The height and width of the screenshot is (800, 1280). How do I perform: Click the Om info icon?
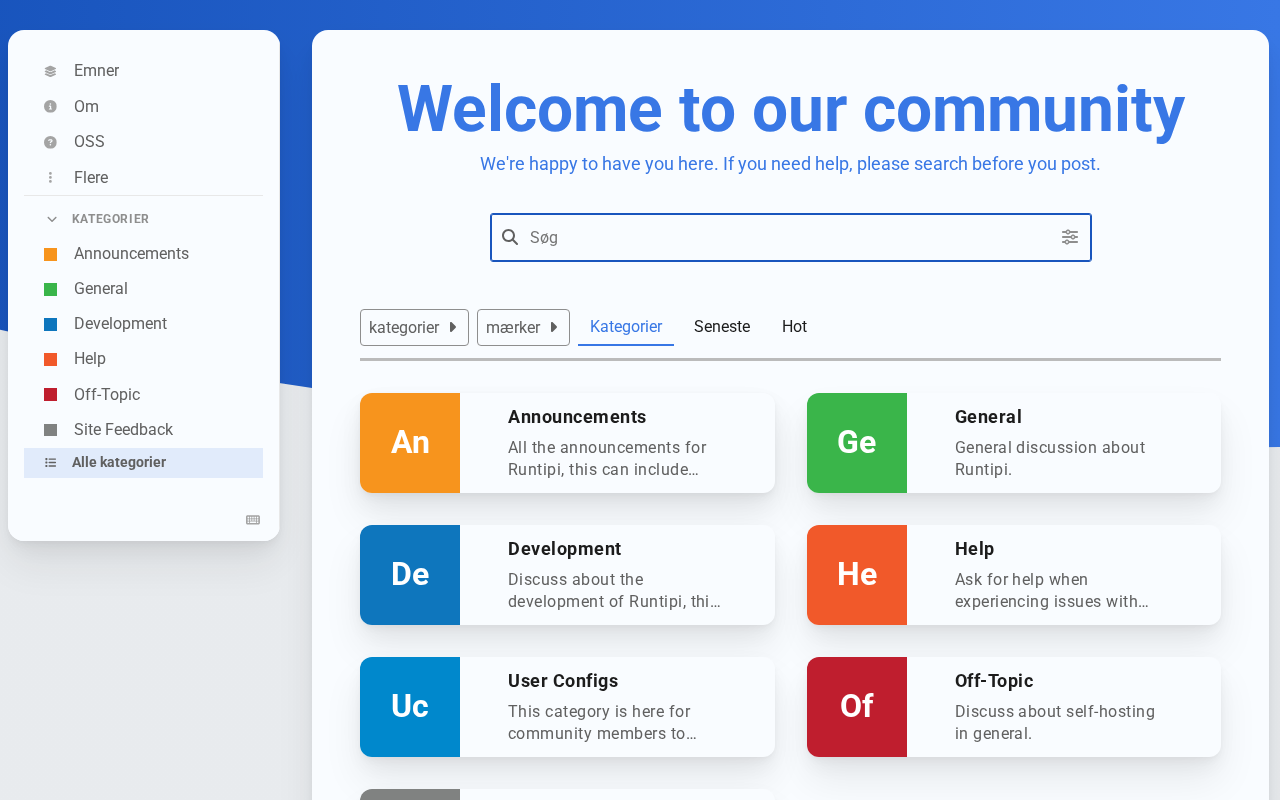(50, 106)
